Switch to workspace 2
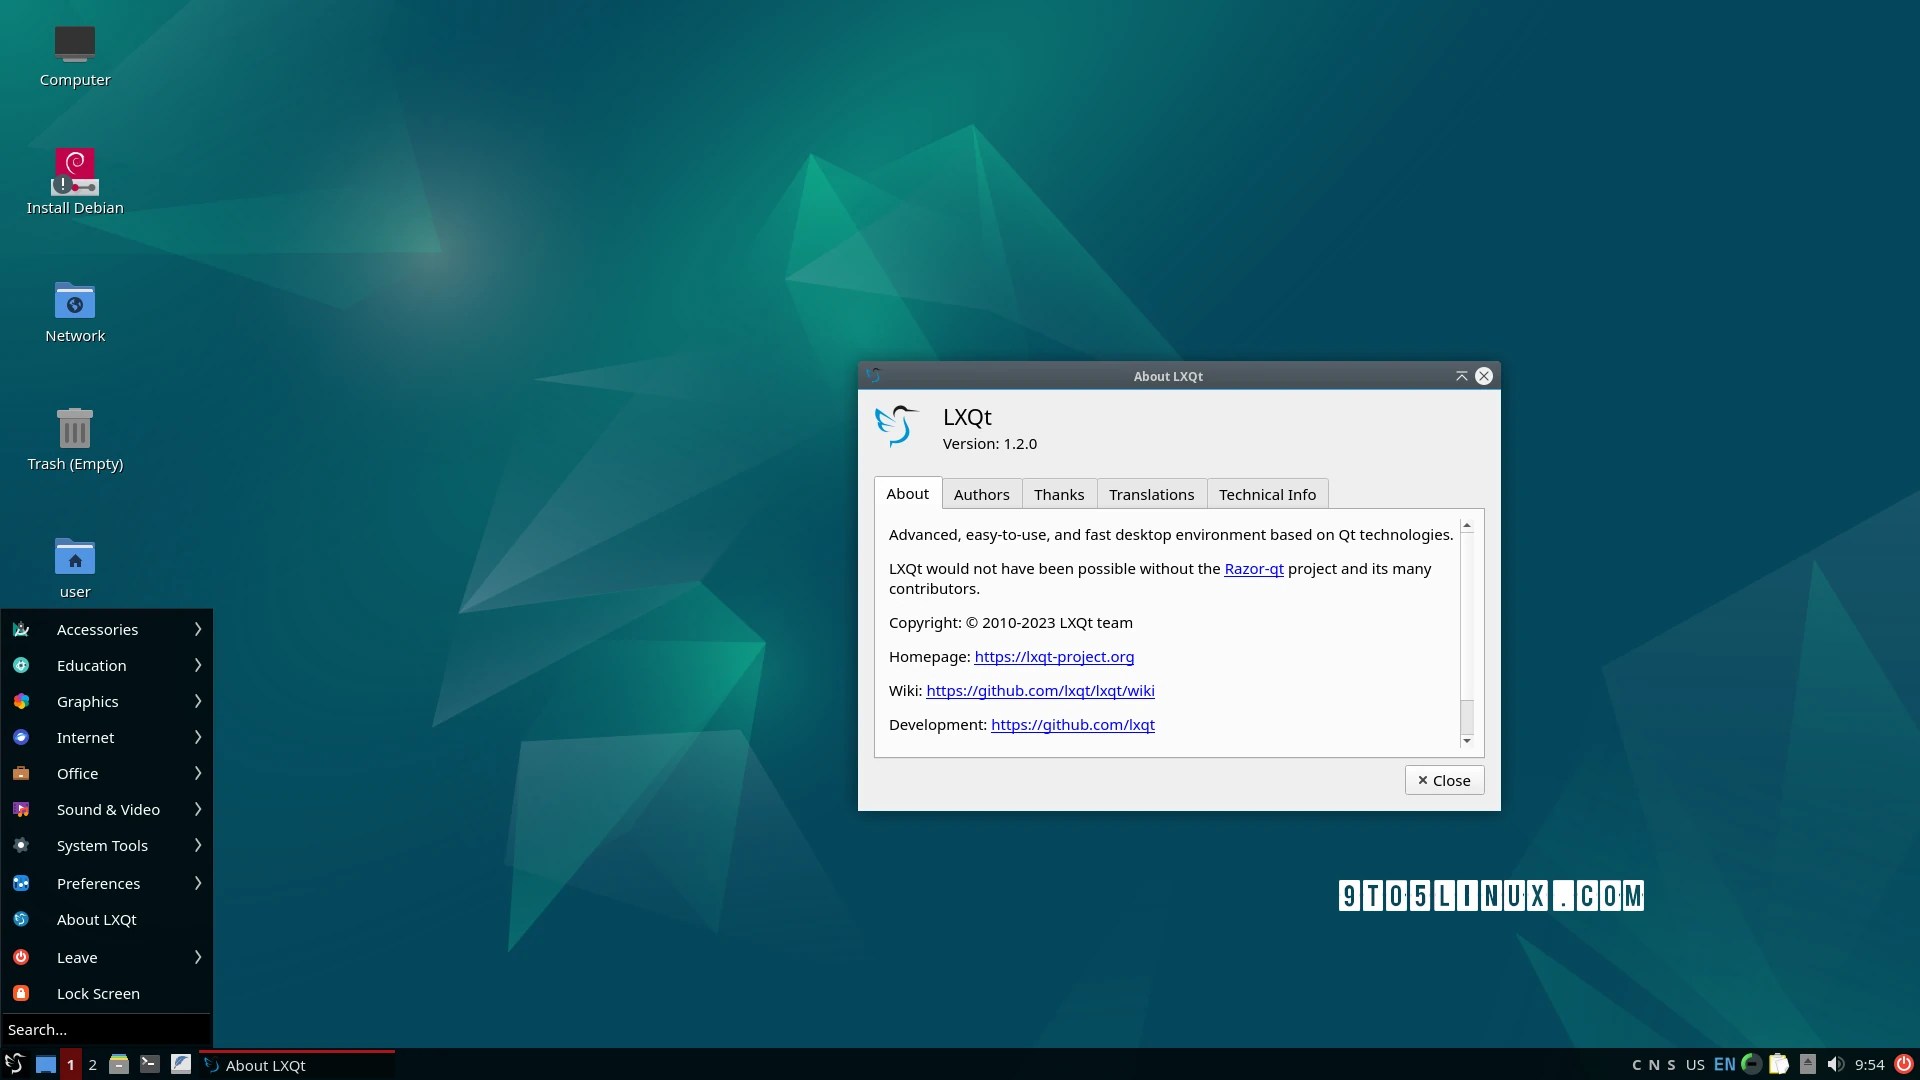This screenshot has height=1080, width=1920. (x=93, y=1064)
